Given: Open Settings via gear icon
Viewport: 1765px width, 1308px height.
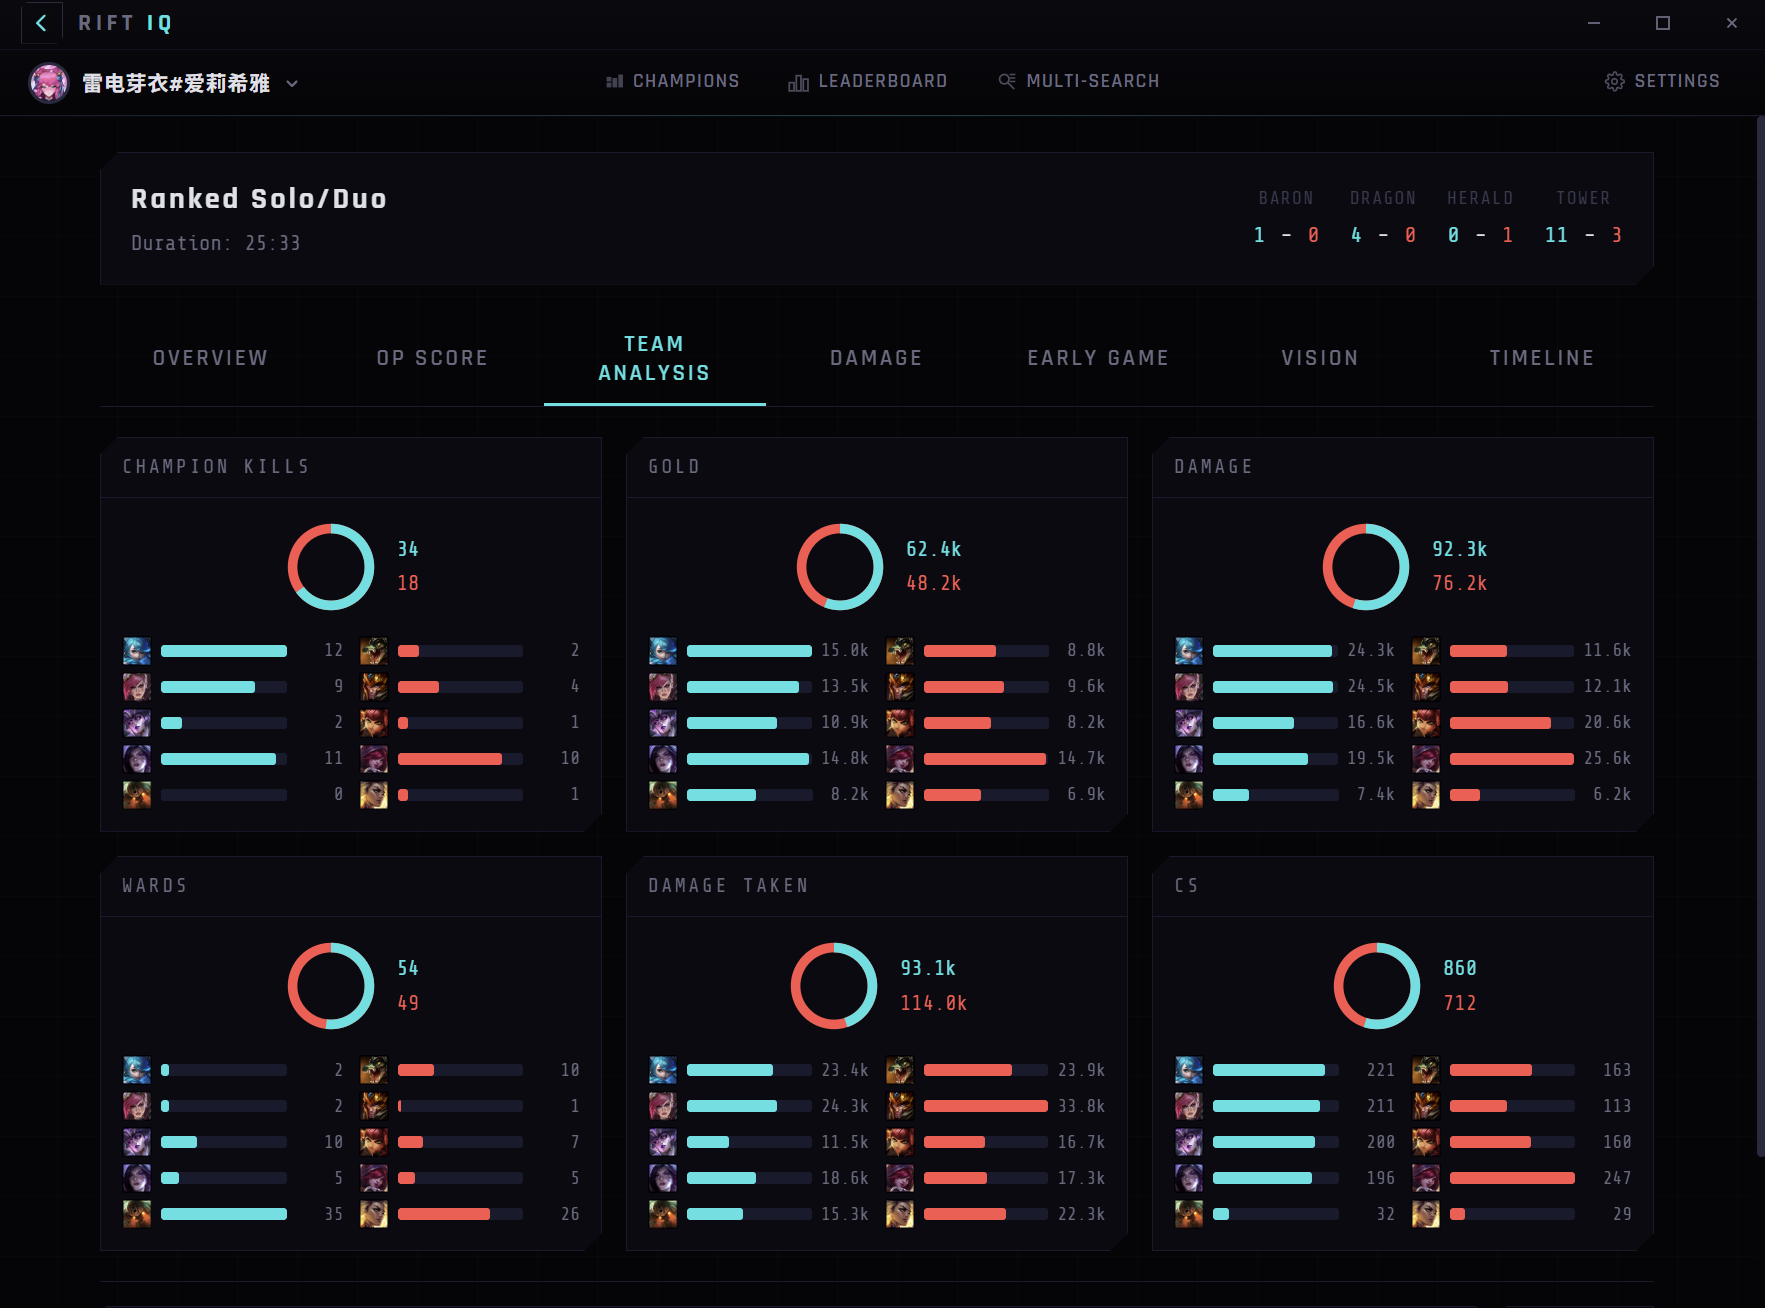Looking at the screenshot, I should (x=1614, y=81).
